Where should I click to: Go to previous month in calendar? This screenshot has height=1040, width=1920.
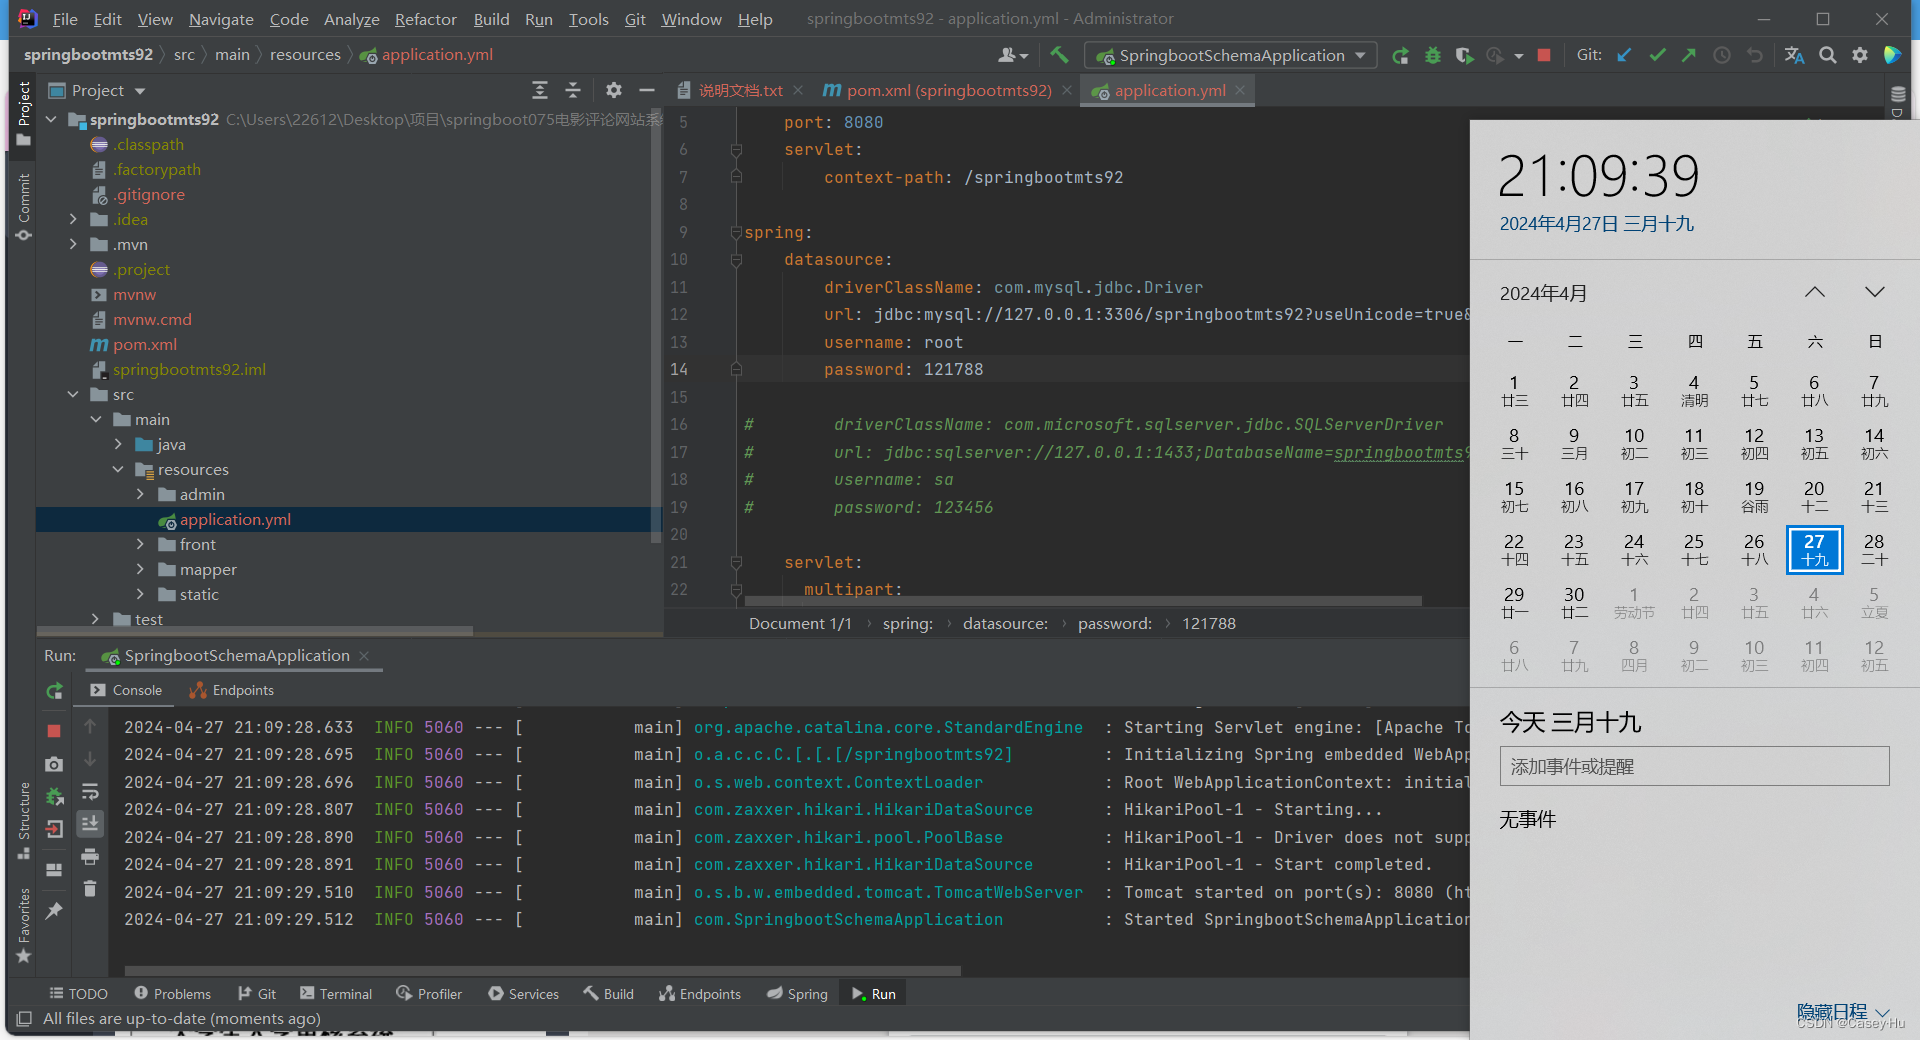click(1815, 292)
